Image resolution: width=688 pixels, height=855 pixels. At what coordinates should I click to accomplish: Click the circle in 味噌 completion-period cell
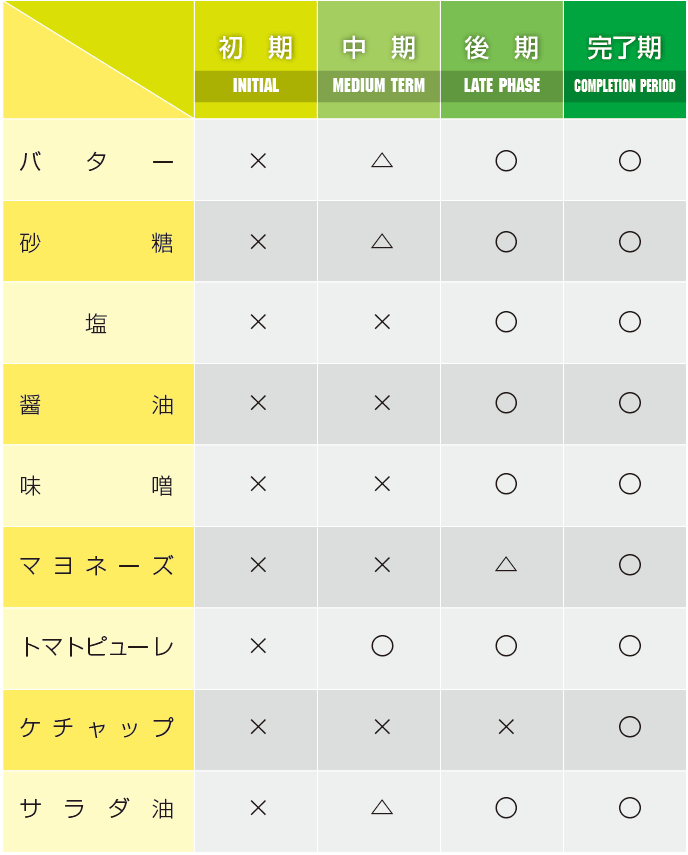coord(630,484)
